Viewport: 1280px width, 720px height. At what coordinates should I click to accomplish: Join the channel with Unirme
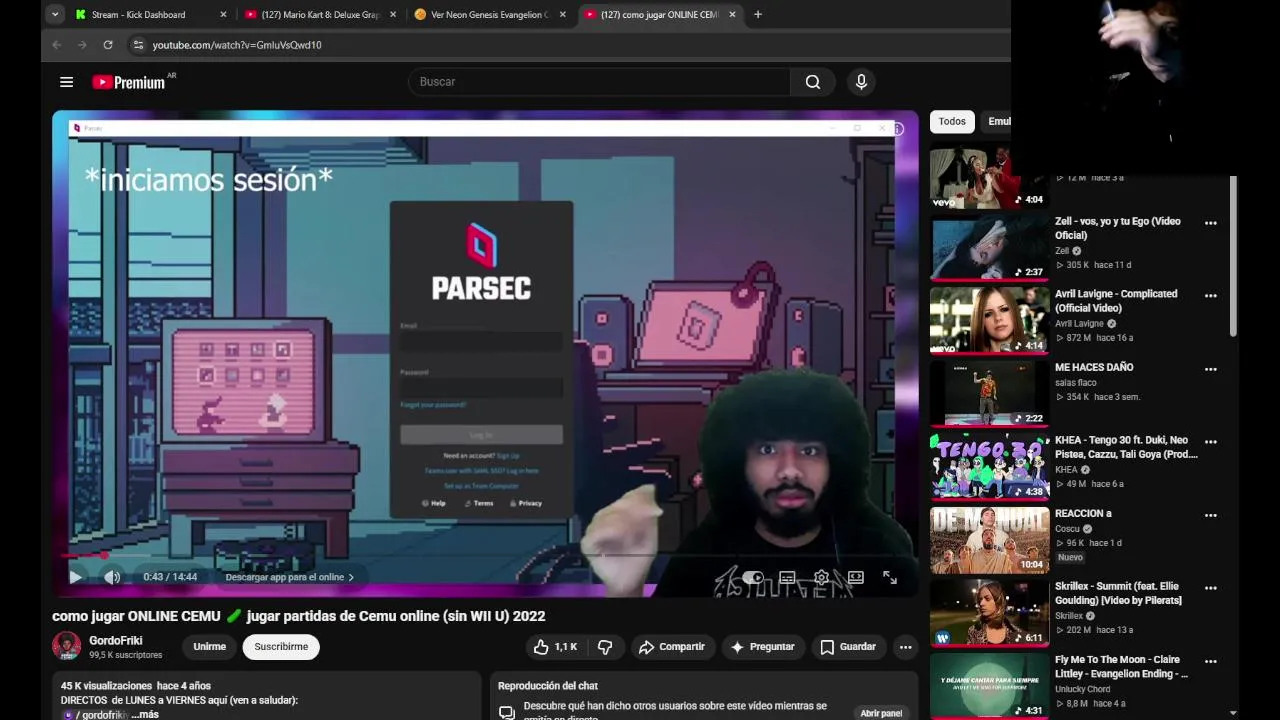coord(209,647)
